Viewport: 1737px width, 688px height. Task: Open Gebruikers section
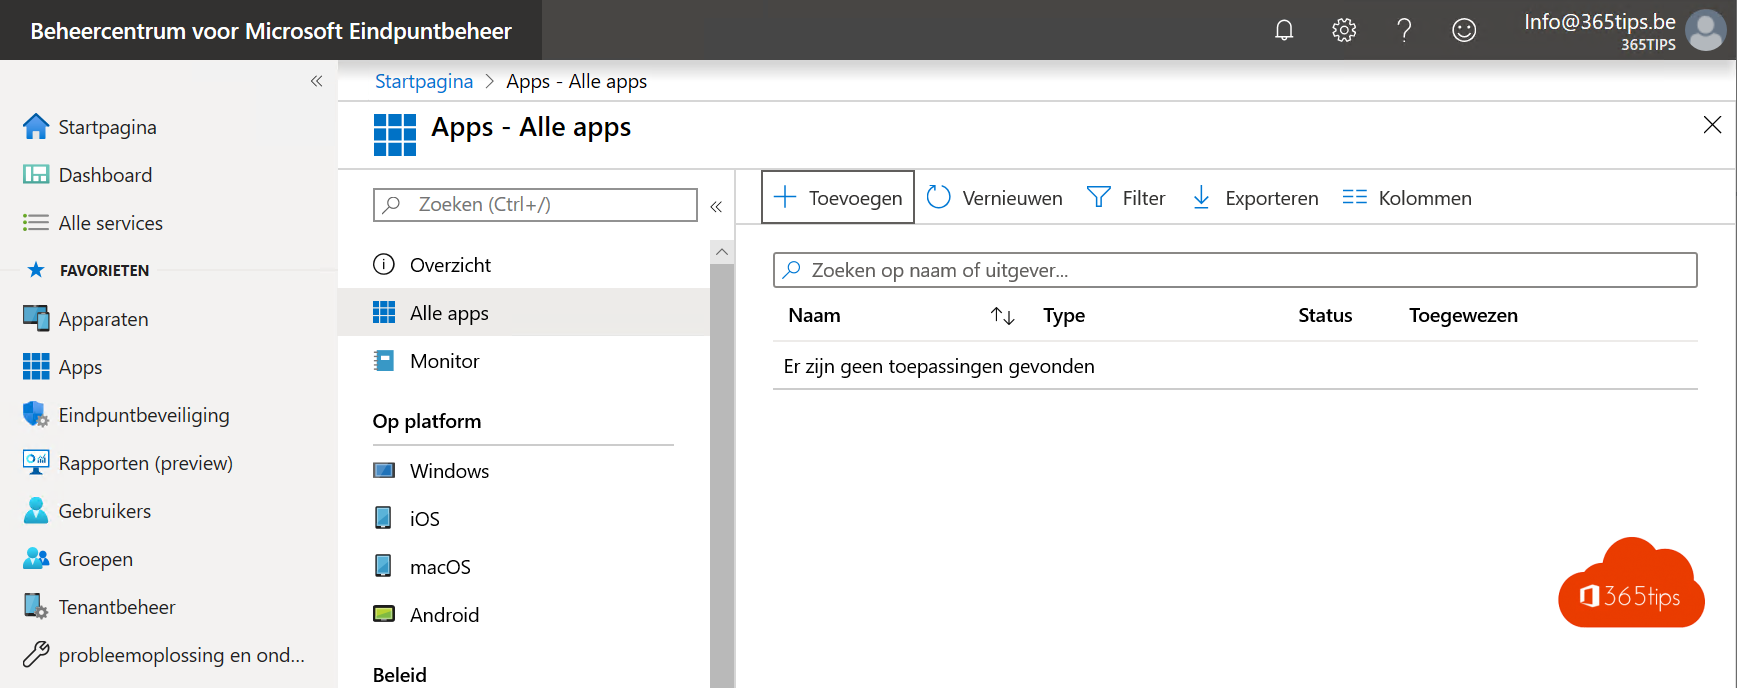pyautogui.click(x=104, y=511)
